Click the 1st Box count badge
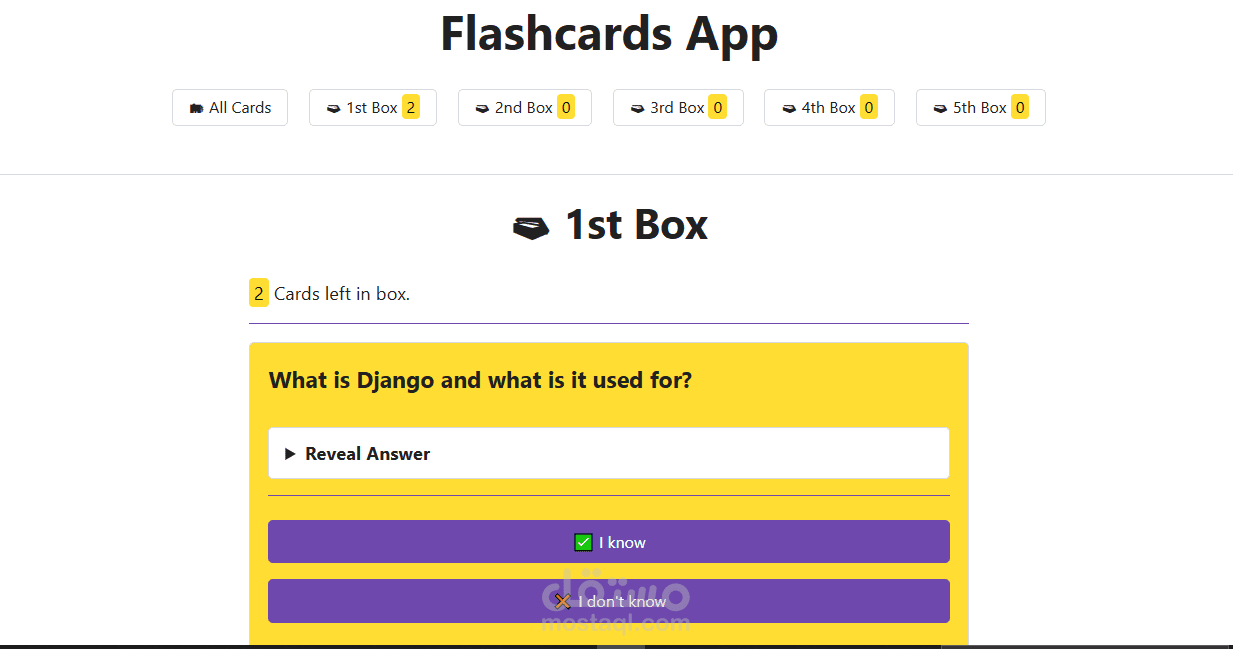 411,108
